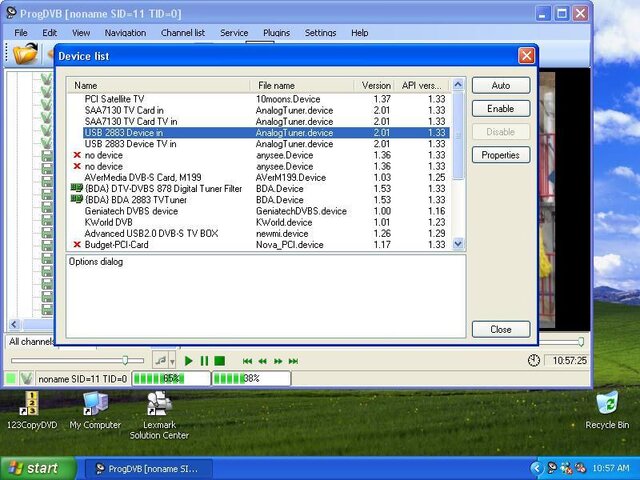This screenshot has height=480, width=640.
Task: Click device list scrollbar down arrow
Action: pos(458,244)
